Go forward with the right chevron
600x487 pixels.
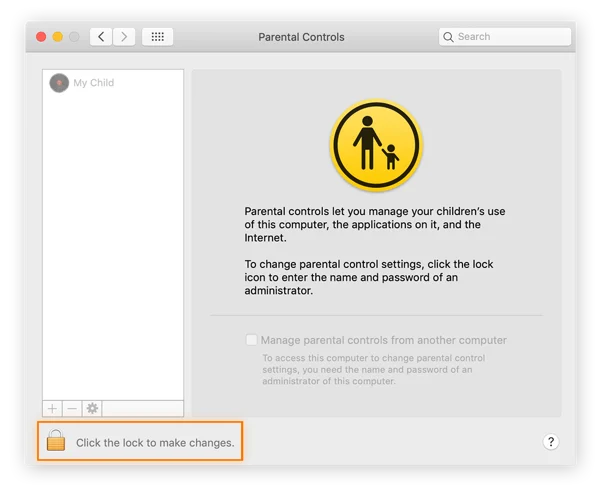click(124, 37)
